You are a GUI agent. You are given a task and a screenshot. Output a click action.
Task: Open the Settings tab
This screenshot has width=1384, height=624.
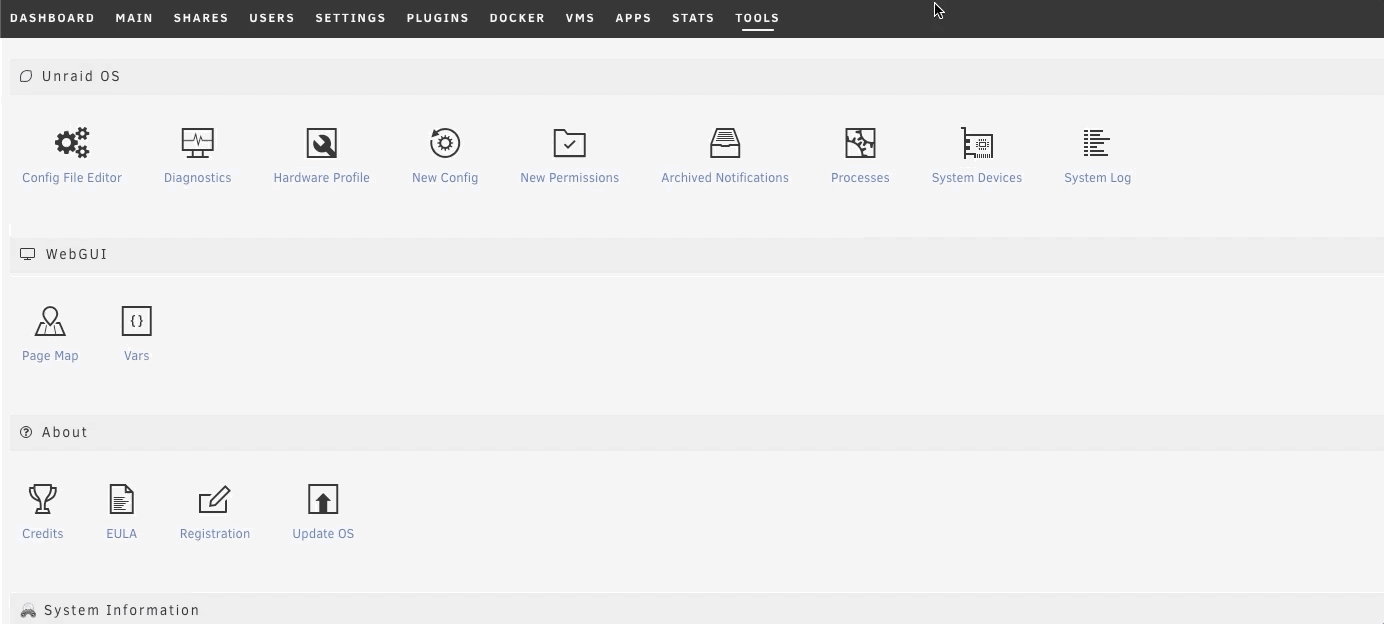pos(350,18)
